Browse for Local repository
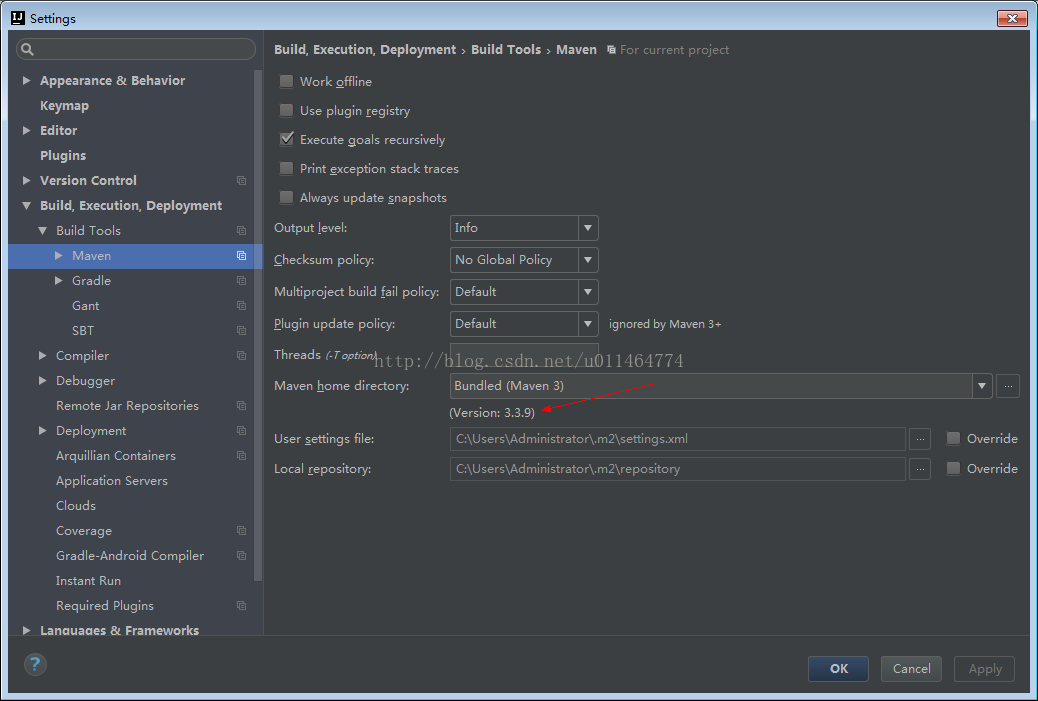1038x701 pixels. tap(920, 469)
